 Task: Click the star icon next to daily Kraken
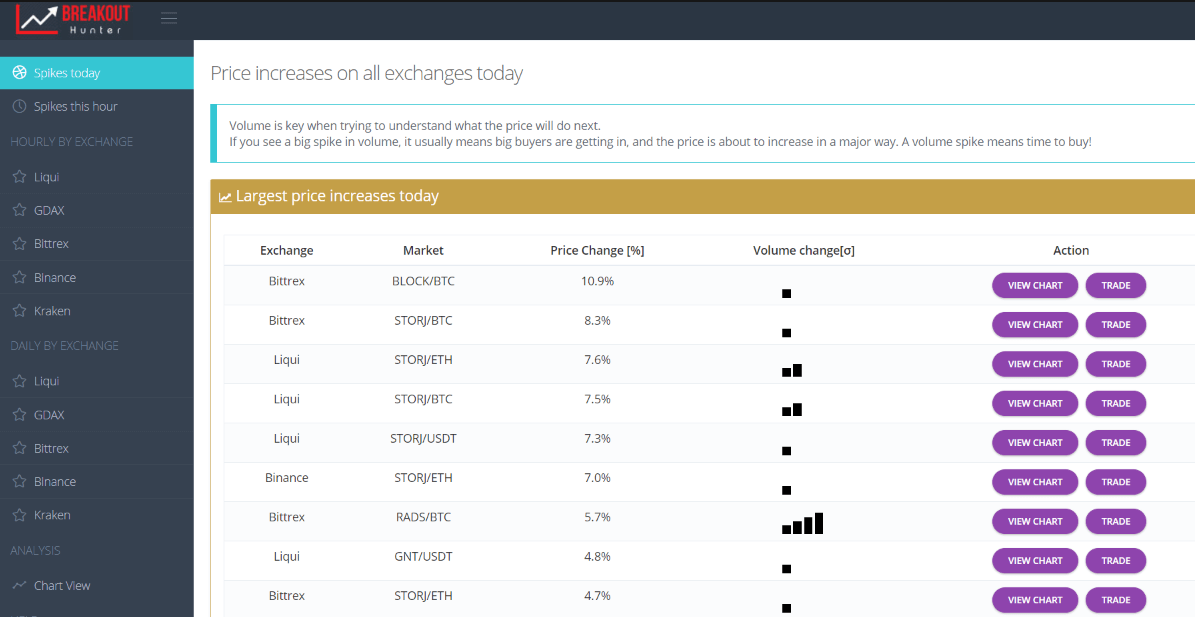(20, 515)
